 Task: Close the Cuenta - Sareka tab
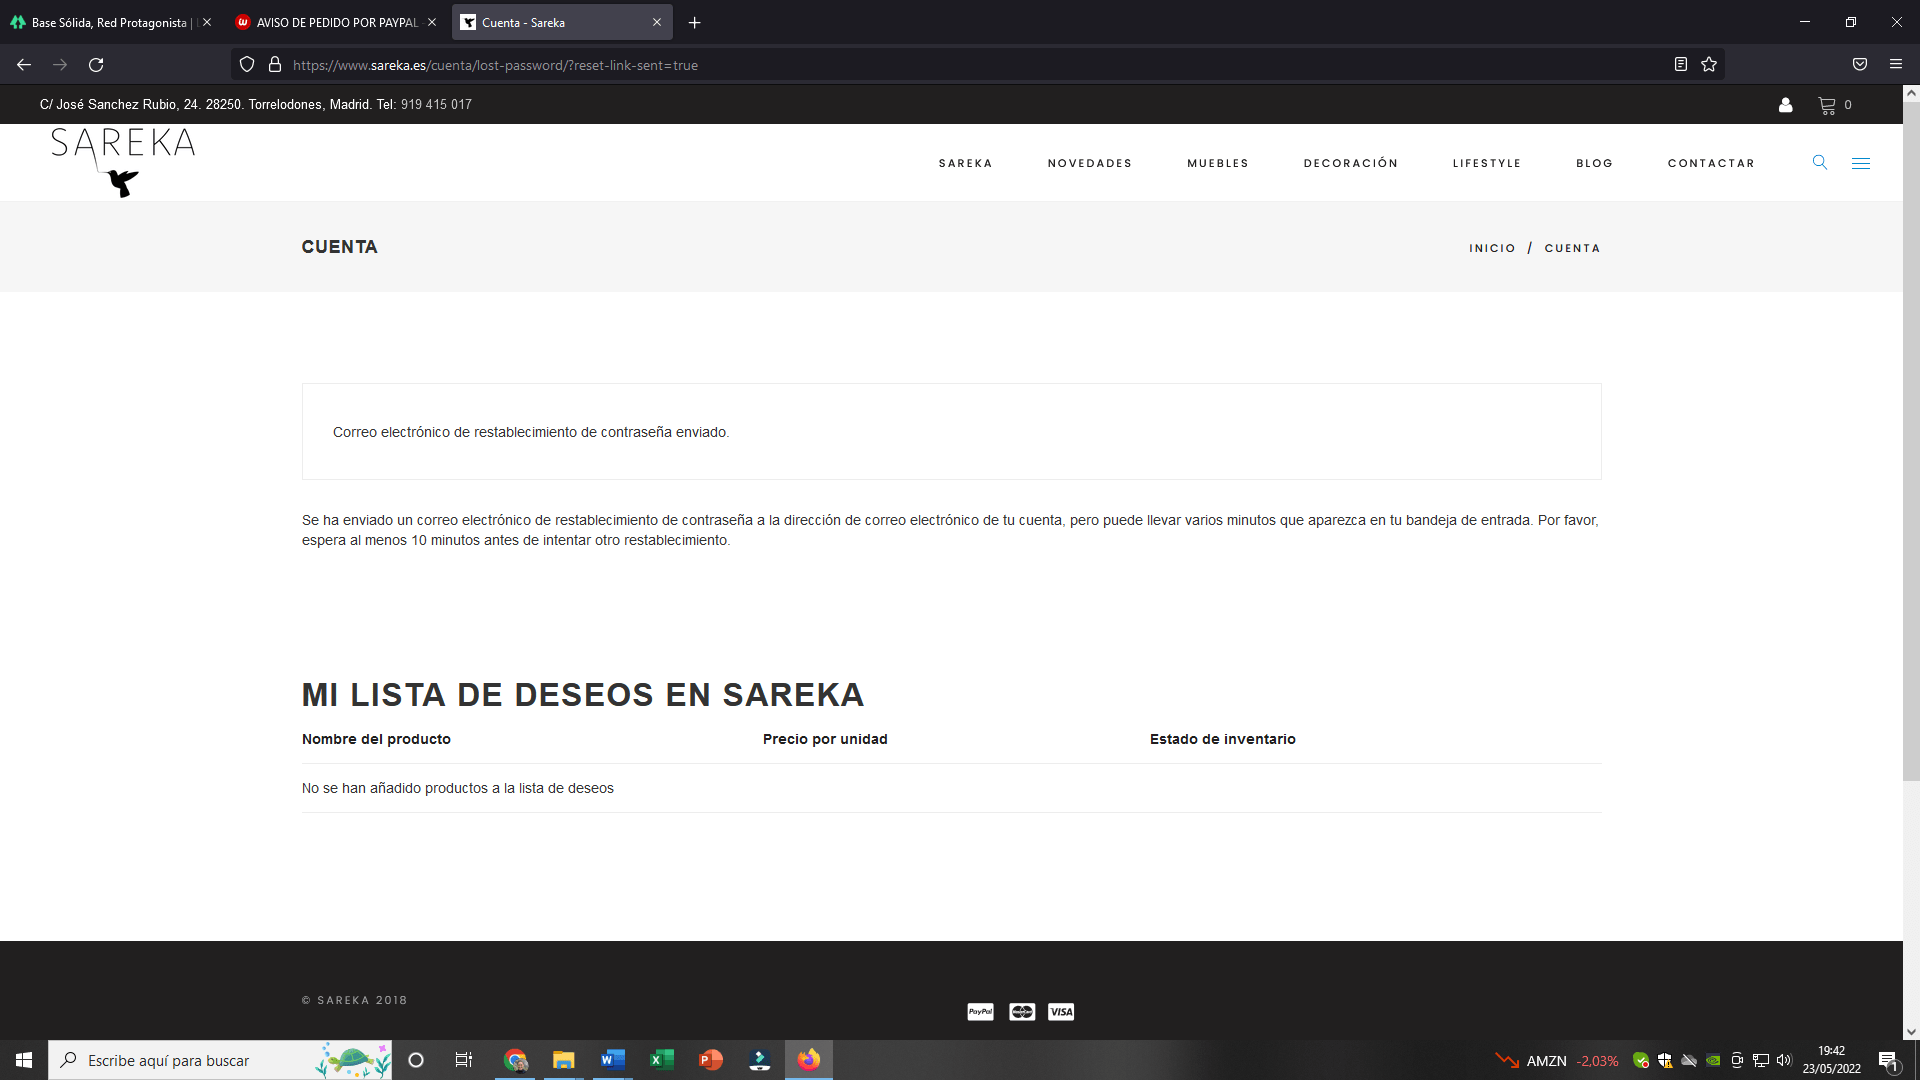click(657, 22)
